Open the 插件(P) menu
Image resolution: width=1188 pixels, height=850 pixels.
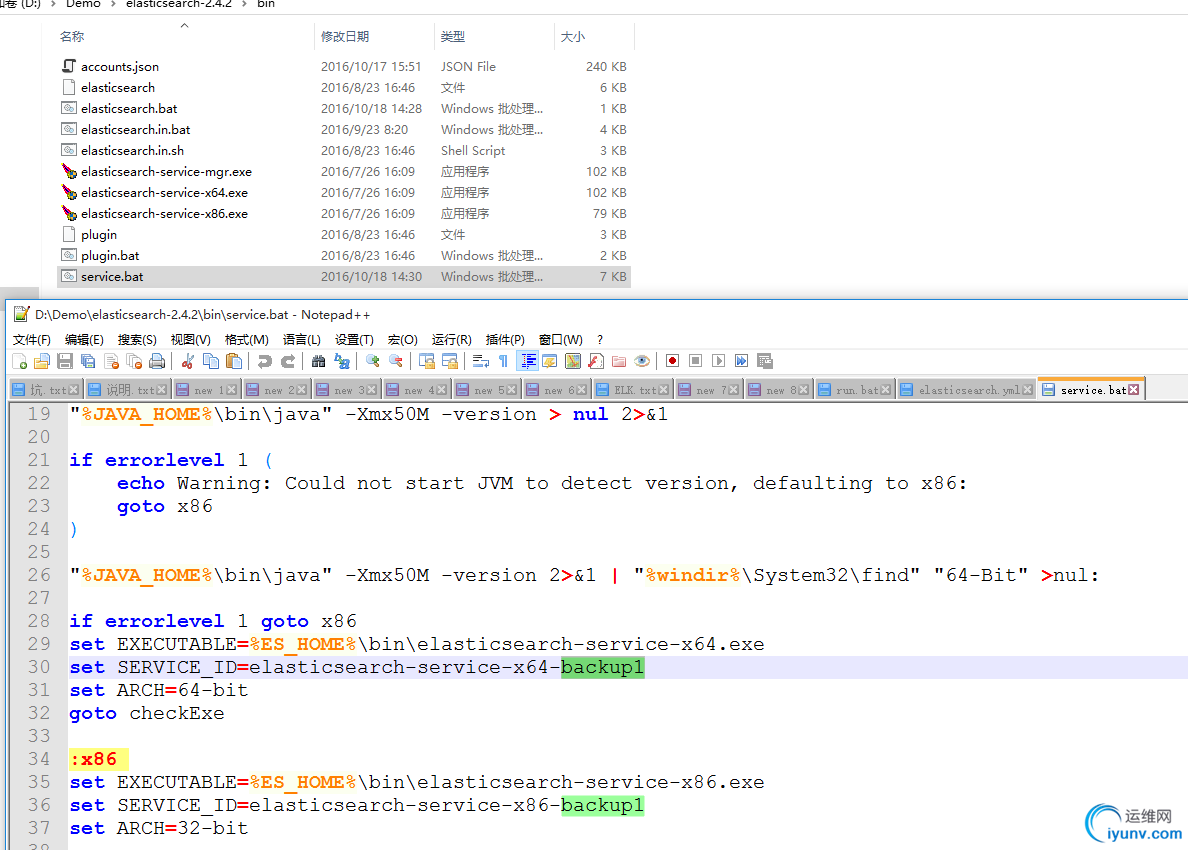[x=505, y=339]
